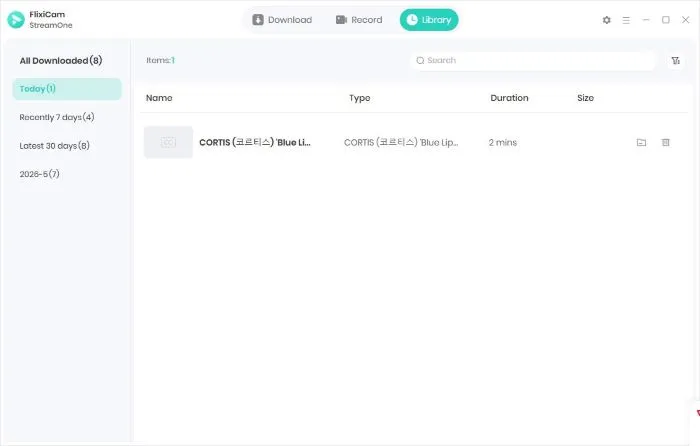Maximize the FlixiCam window

[666, 20]
